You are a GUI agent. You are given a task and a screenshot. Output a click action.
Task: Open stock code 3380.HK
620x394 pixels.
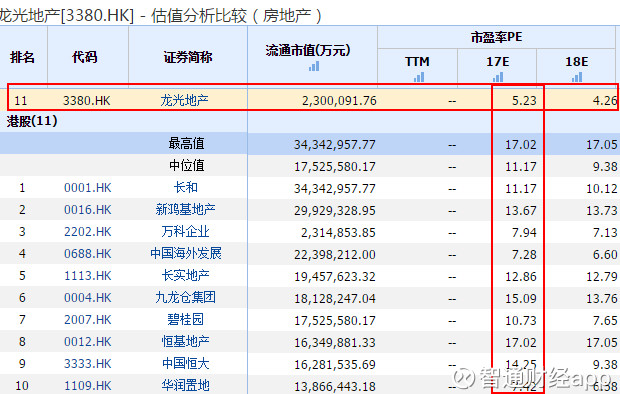[x=87, y=100]
